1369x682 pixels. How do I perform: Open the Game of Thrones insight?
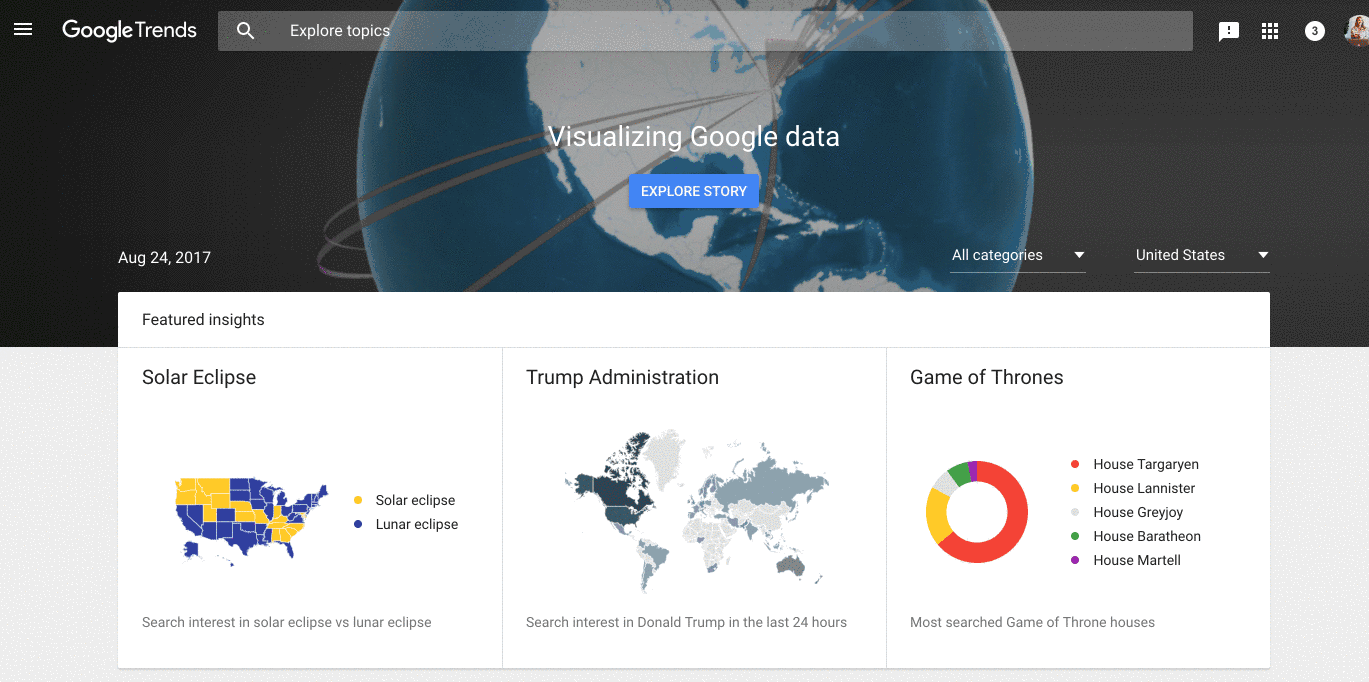click(986, 377)
